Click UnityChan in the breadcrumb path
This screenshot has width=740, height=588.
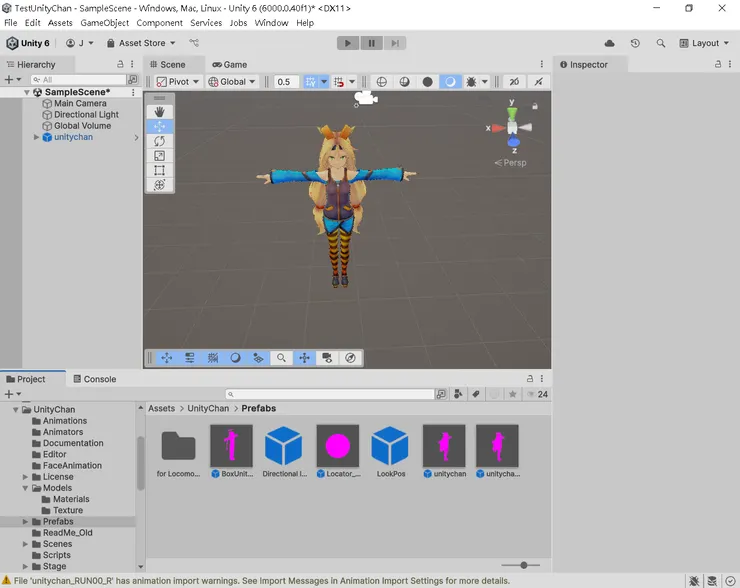(208, 408)
